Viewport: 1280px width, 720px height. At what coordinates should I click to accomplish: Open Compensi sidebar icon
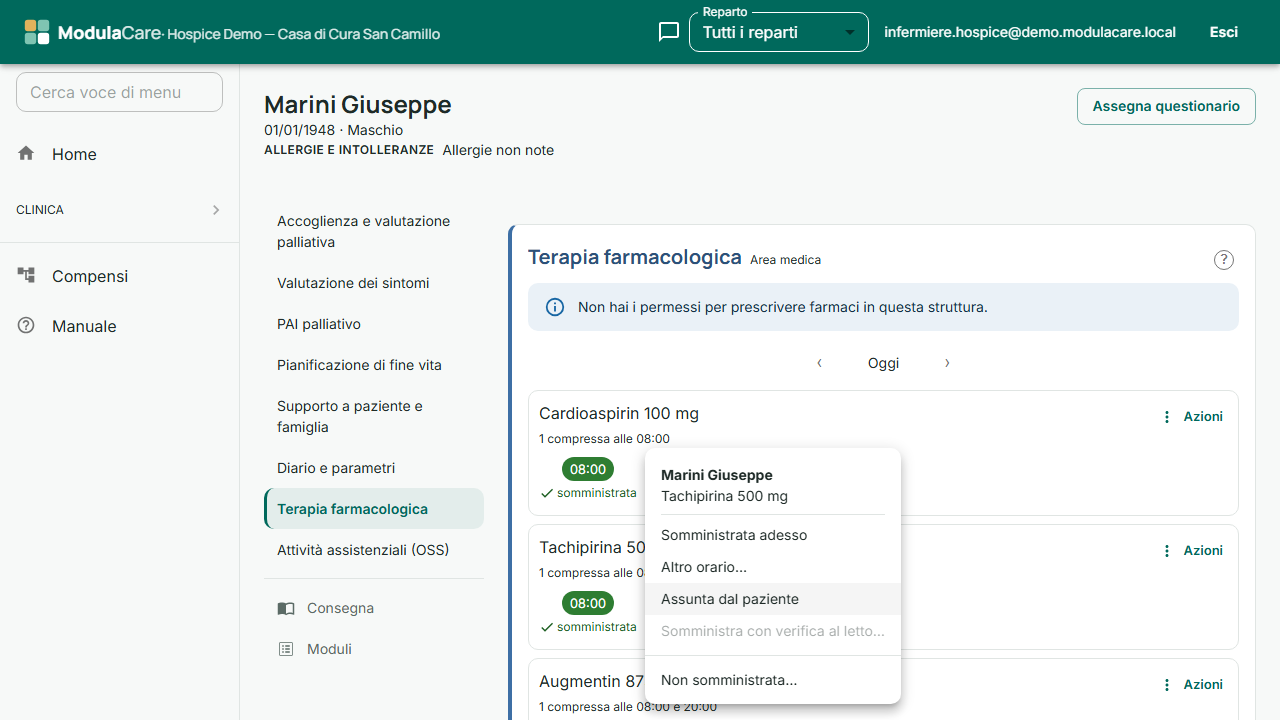[x=26, y=275]
